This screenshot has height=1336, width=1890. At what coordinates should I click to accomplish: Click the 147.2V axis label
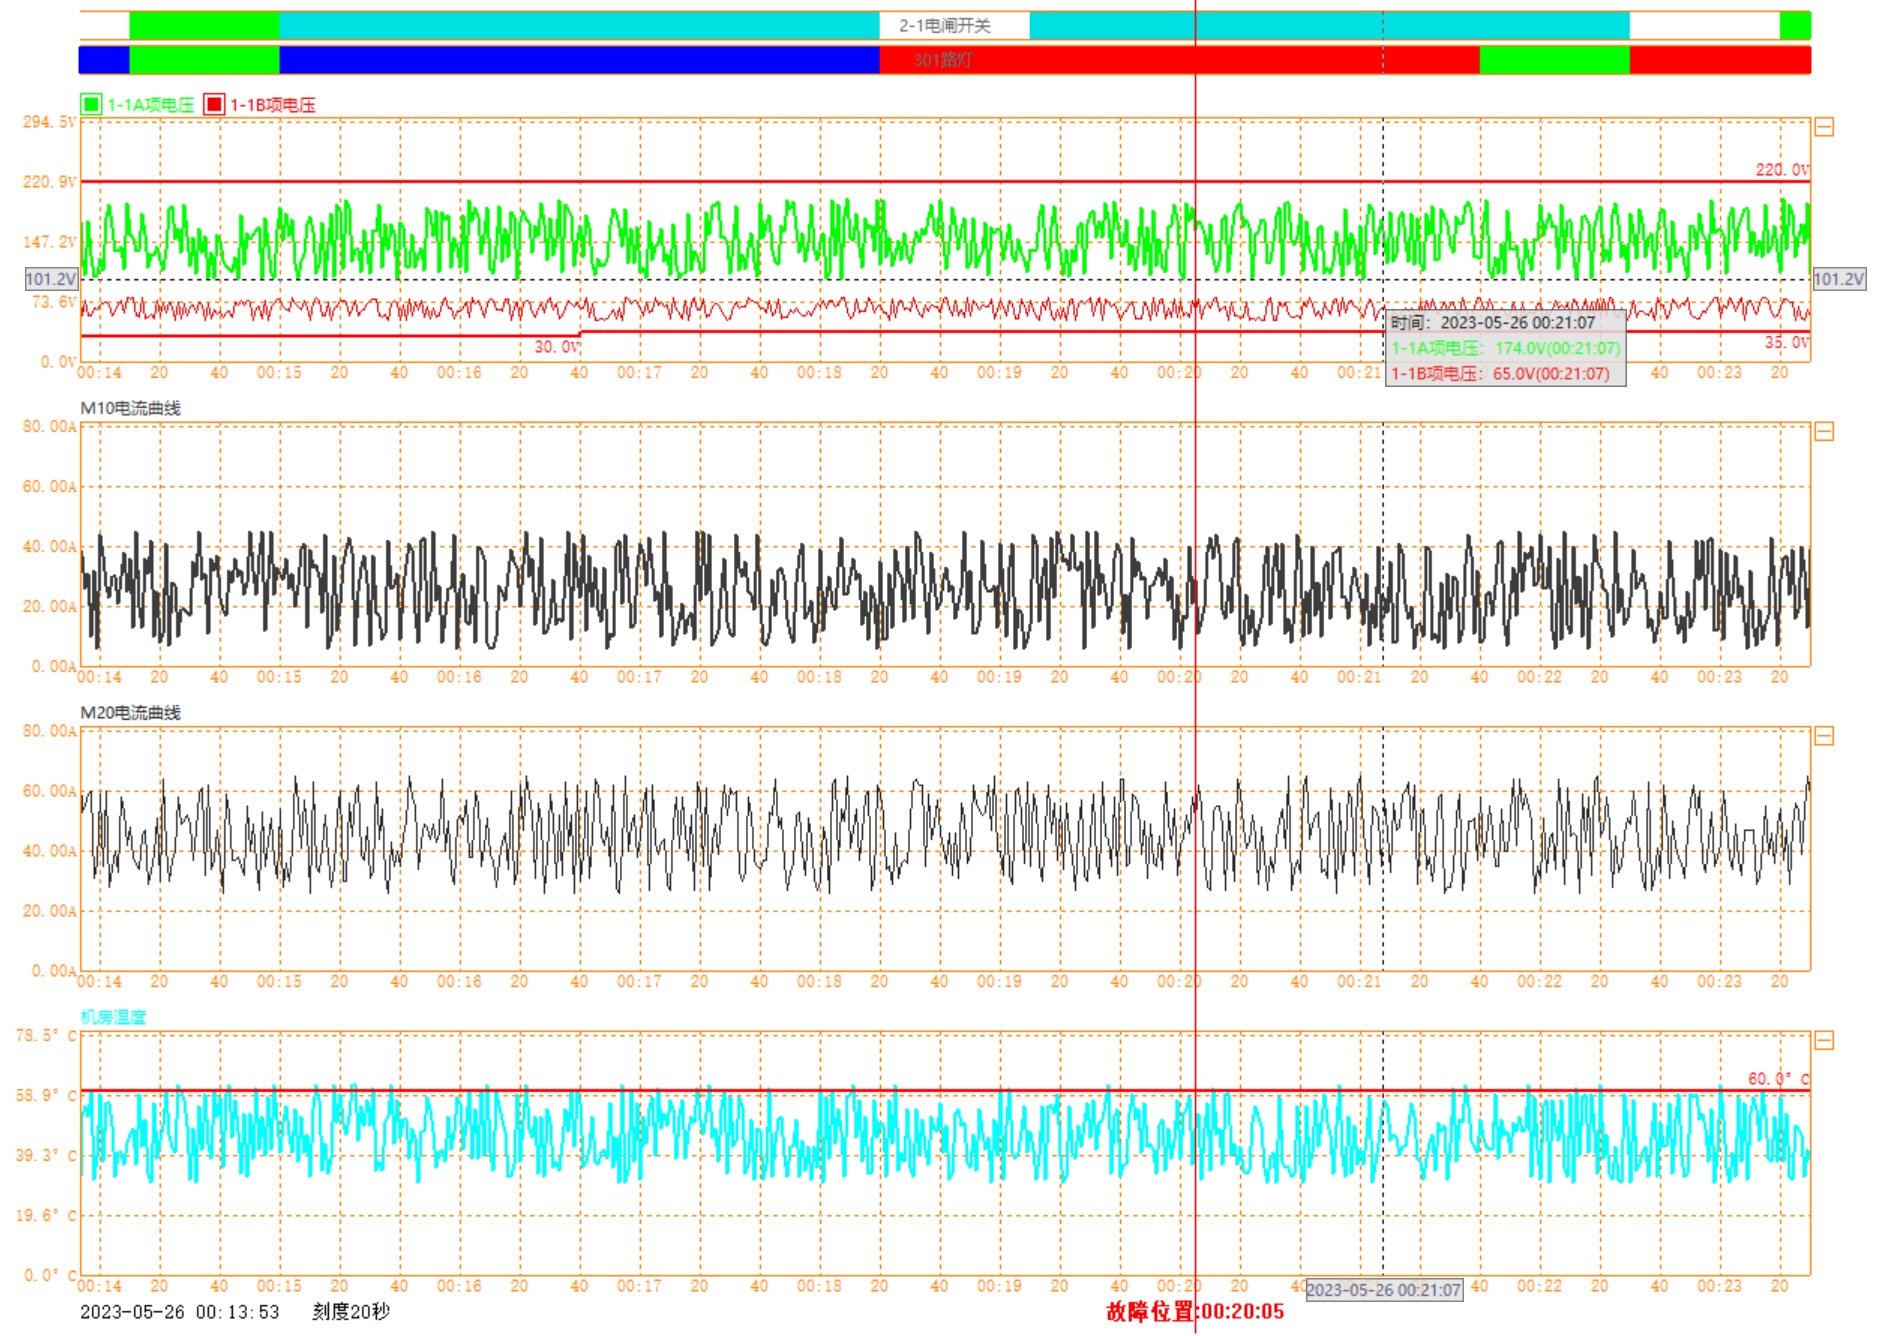coord(49,242)
